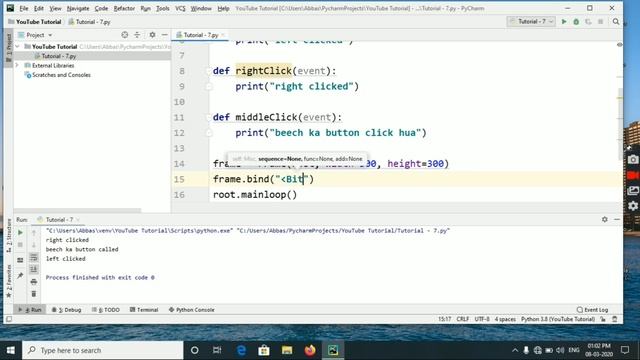Click the Stop icon in the top toolbar
The image size is (640, 360).
[x=600, y=22]
